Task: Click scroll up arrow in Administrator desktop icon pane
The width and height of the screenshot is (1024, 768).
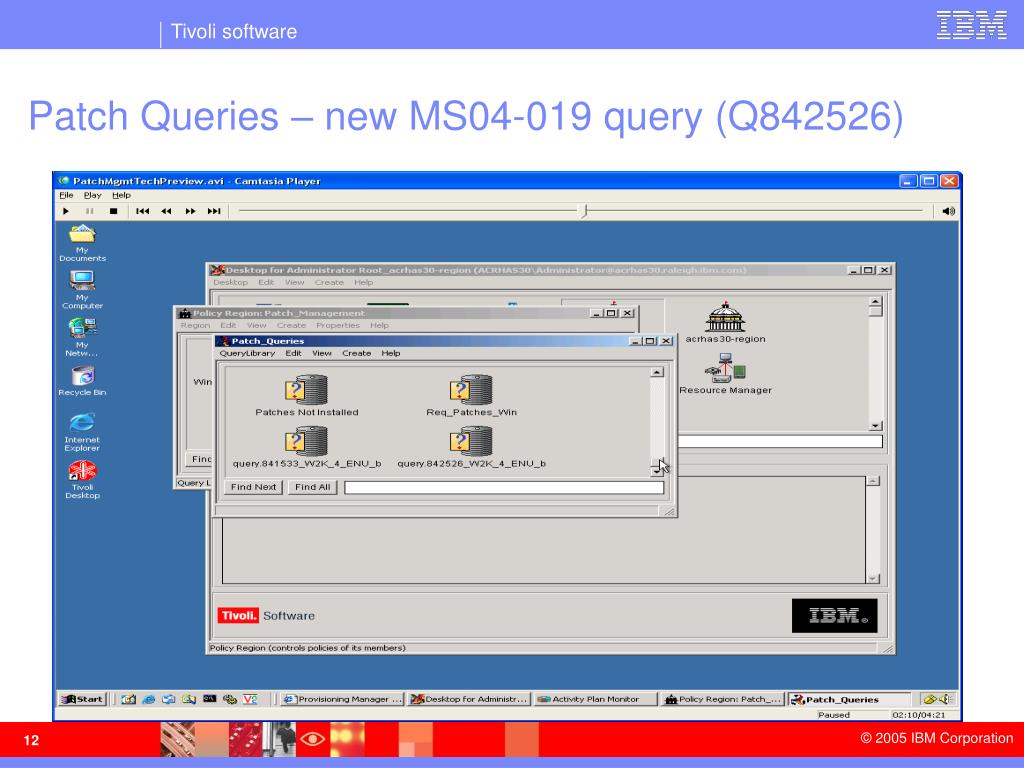Action: (x=876, y=302)
